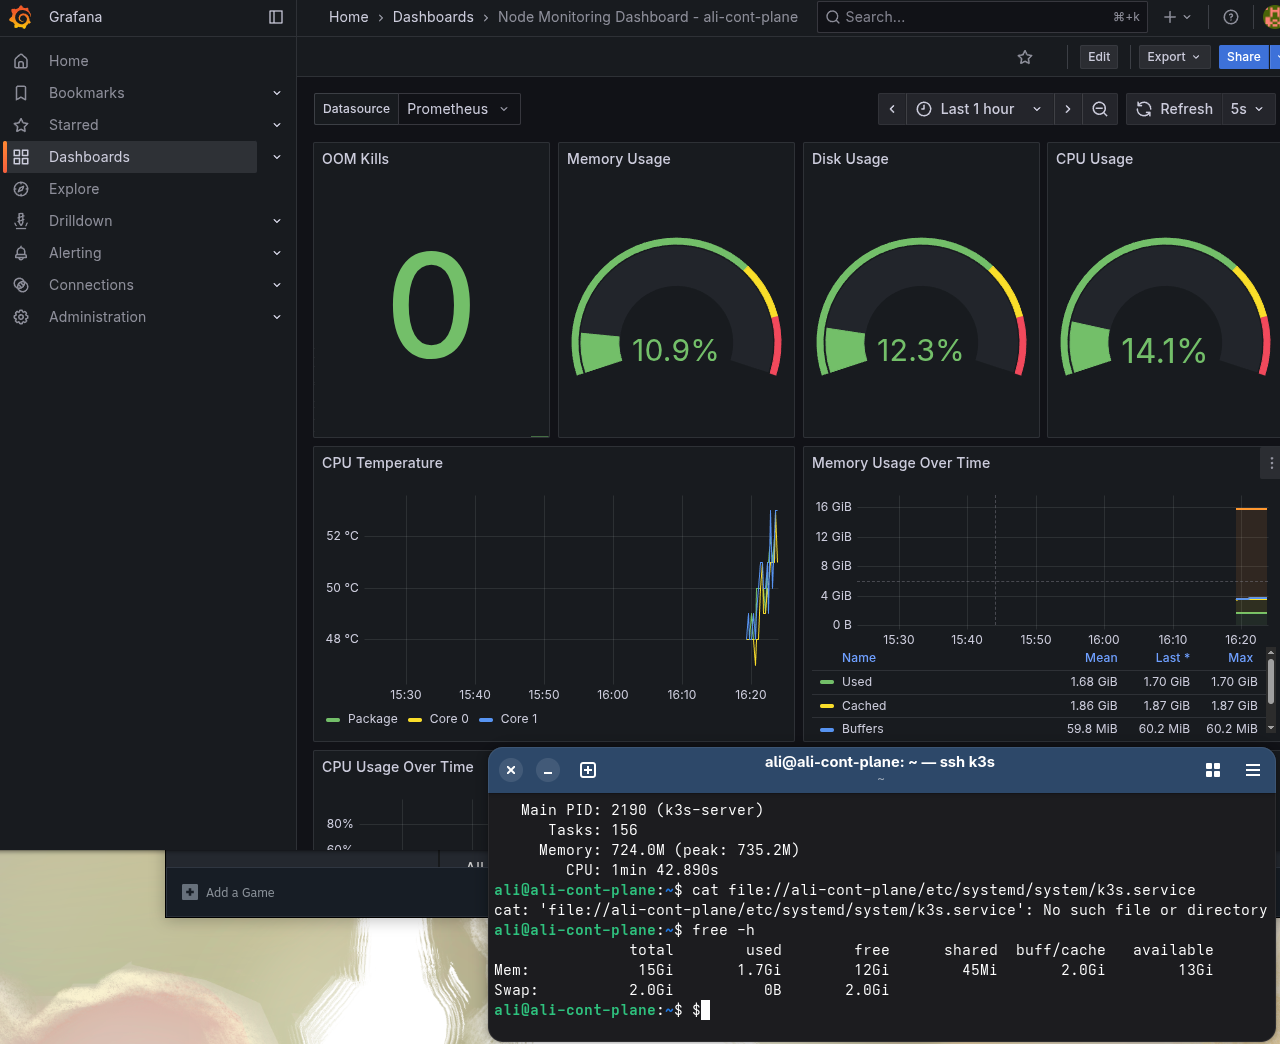The height and width of the screenshot is (1044, 1280).
Task: Open new tab in terminal window
Action: (588, 770)
